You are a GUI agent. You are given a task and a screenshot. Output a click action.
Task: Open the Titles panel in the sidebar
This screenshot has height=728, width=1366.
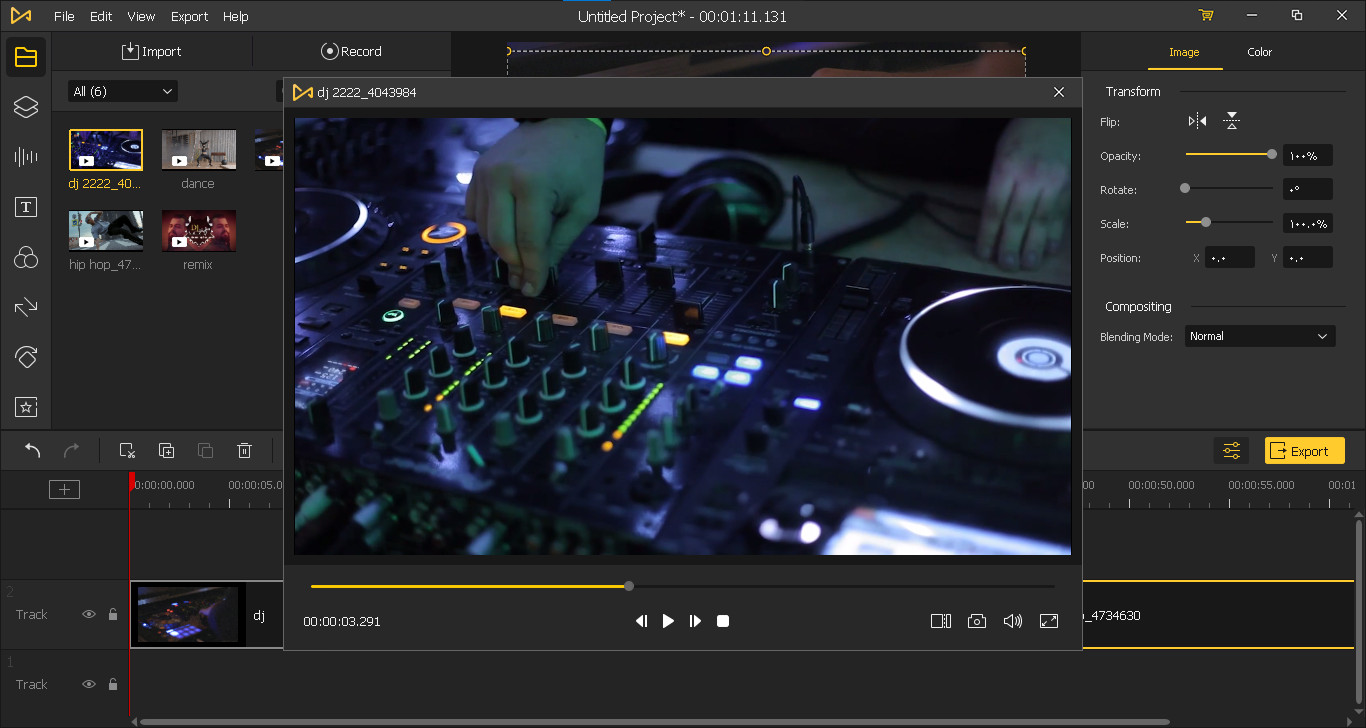pyautogui.click(x=25, y=207)
